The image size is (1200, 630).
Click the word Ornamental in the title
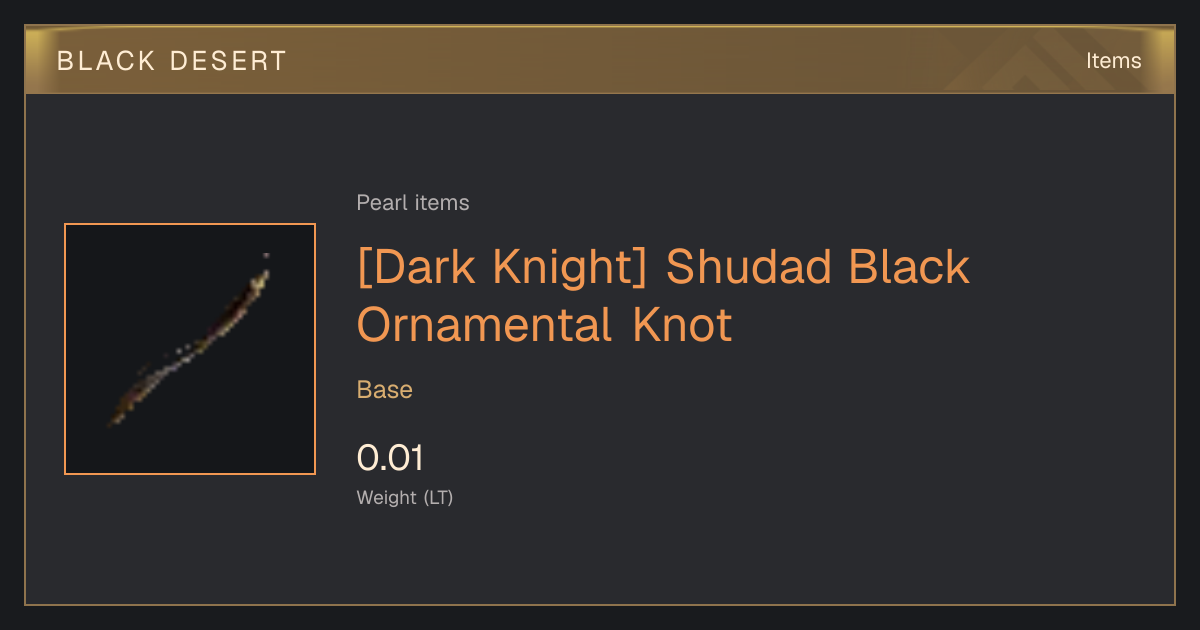pos(485,325)
